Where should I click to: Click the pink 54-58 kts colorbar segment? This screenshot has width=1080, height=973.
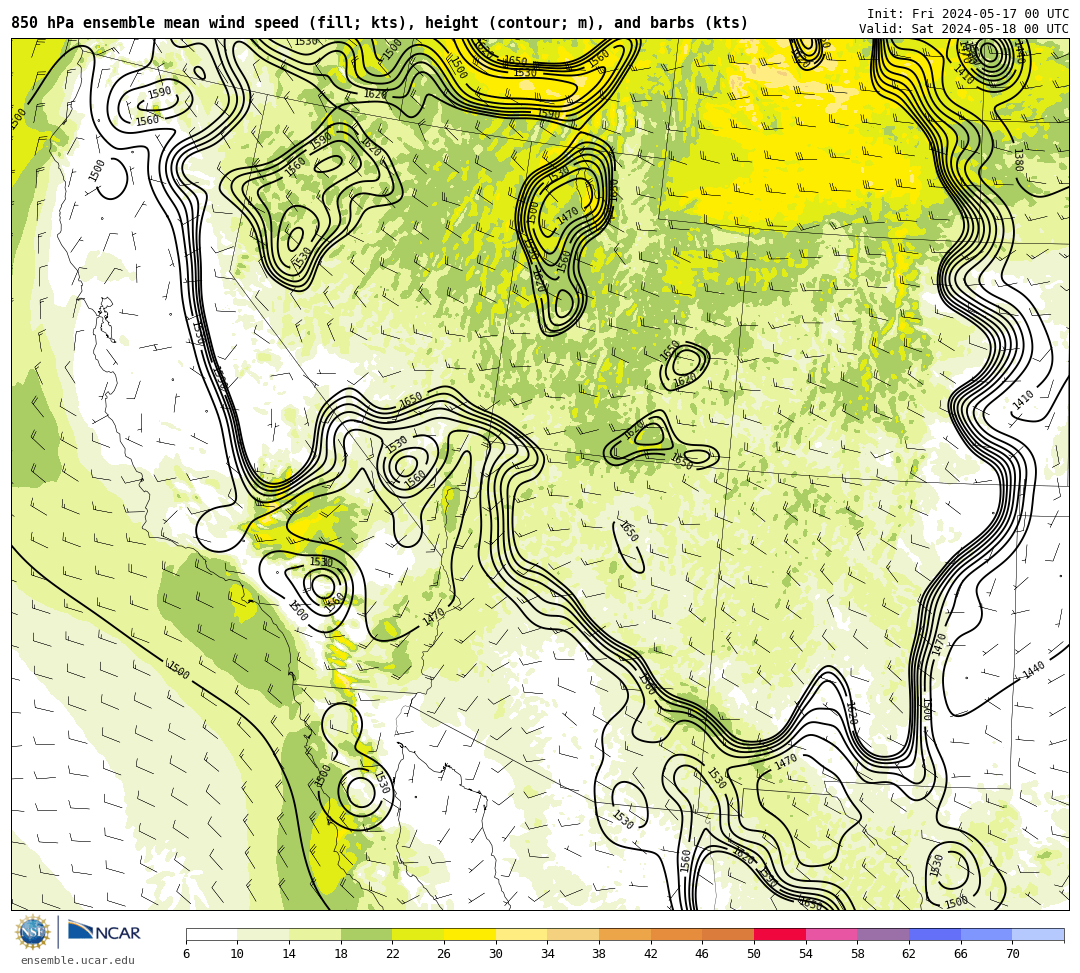(x=831, y=934)
